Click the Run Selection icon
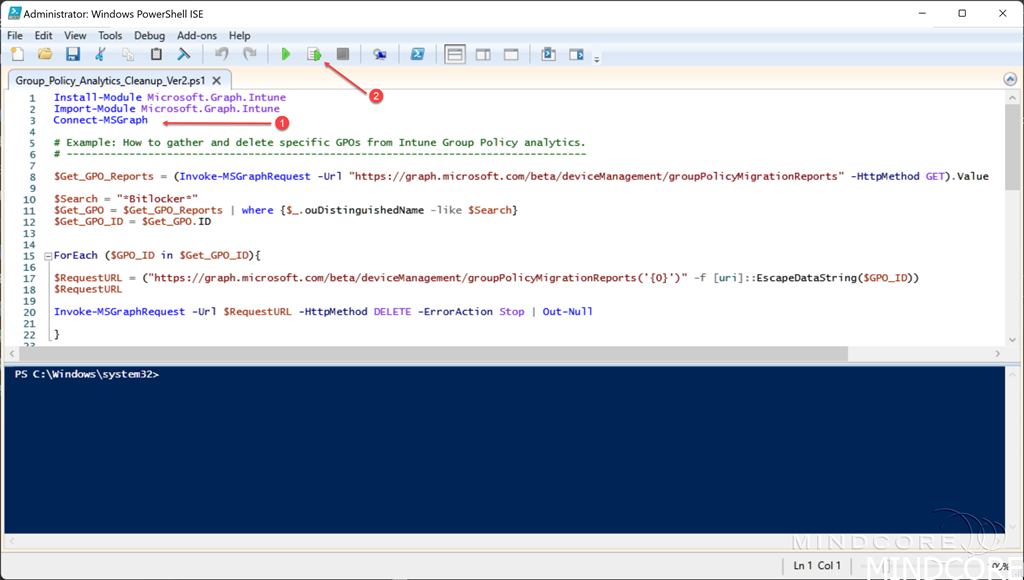The height and width of the screenshot is (580, 1024). [x=314, y=54]
